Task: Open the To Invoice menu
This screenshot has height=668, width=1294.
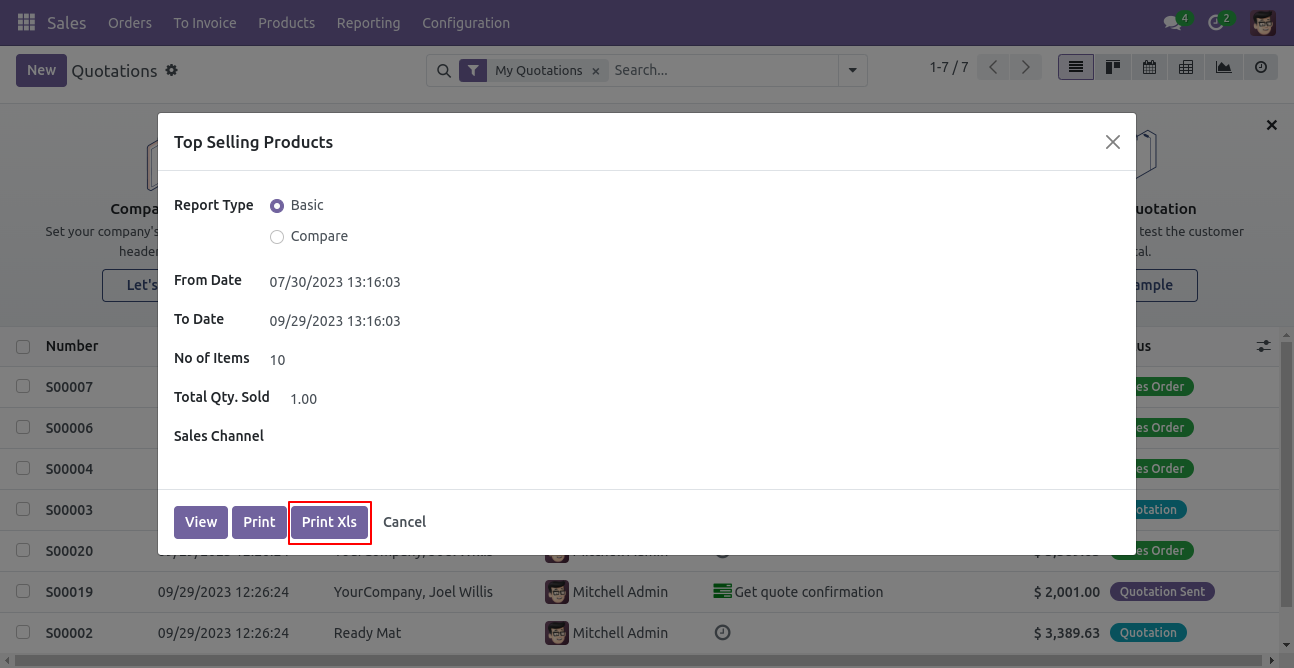Action: [205, 22]
